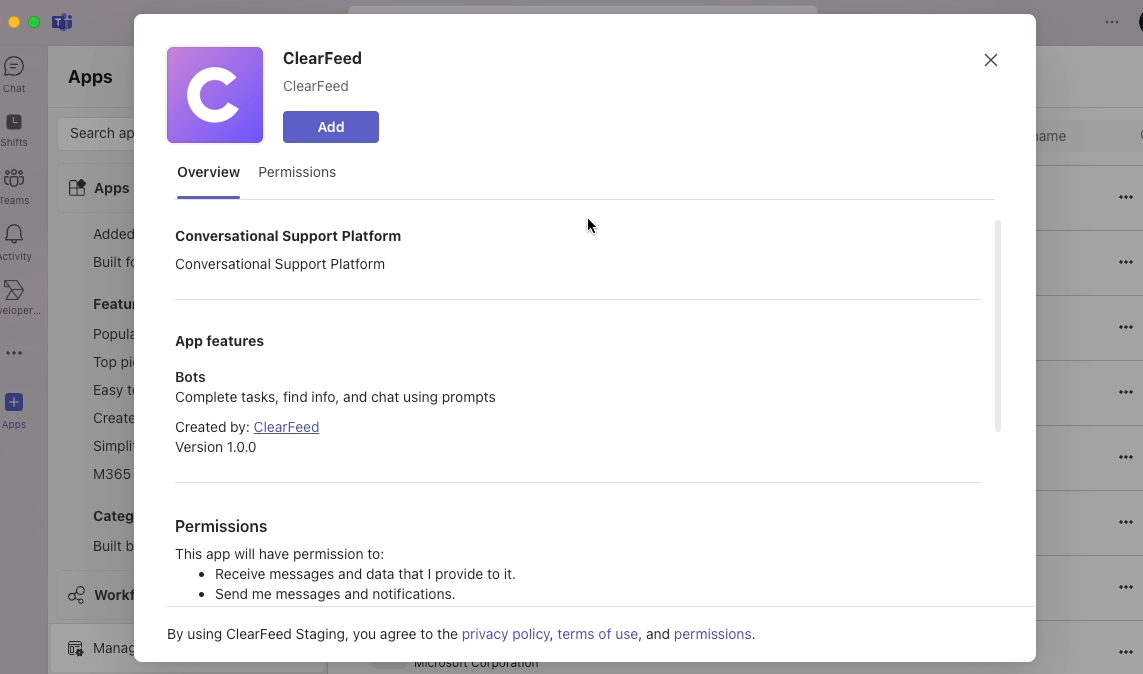This screenshot has height=674, width=1143.
Task: Open the Shifts app icon
Action: click(14, 123)
